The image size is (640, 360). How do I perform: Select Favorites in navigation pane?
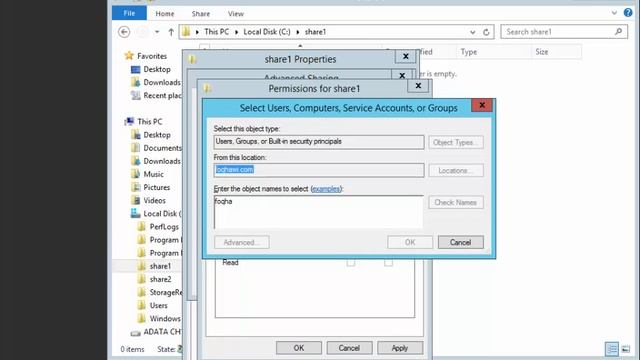(x=151, y=56)
